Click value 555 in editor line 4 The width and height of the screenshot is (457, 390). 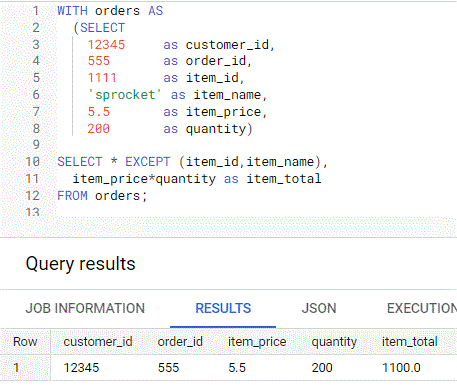[x=99, y=61]
